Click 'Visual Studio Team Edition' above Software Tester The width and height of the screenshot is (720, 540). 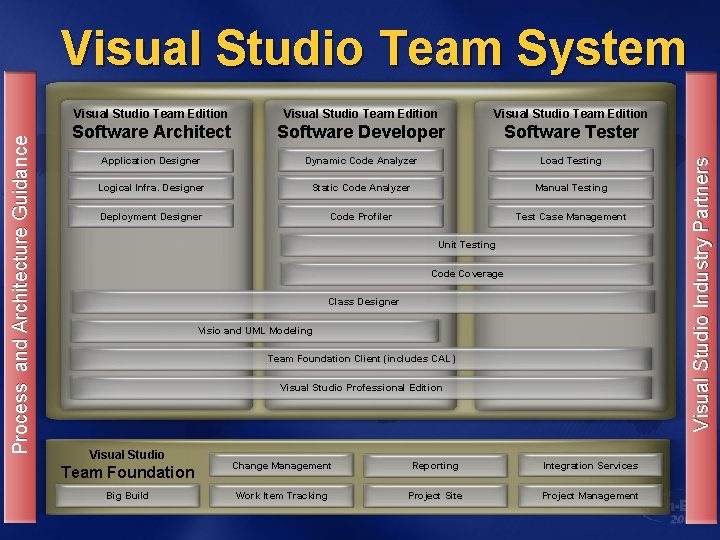pyautogui.click(x=570, y=113)
